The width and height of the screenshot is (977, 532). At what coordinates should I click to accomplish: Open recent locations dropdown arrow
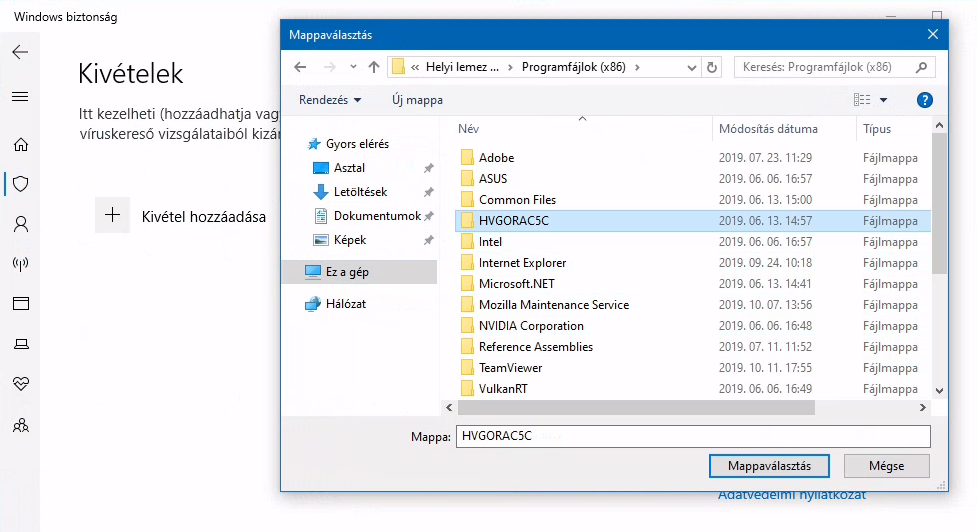[353, 67]
